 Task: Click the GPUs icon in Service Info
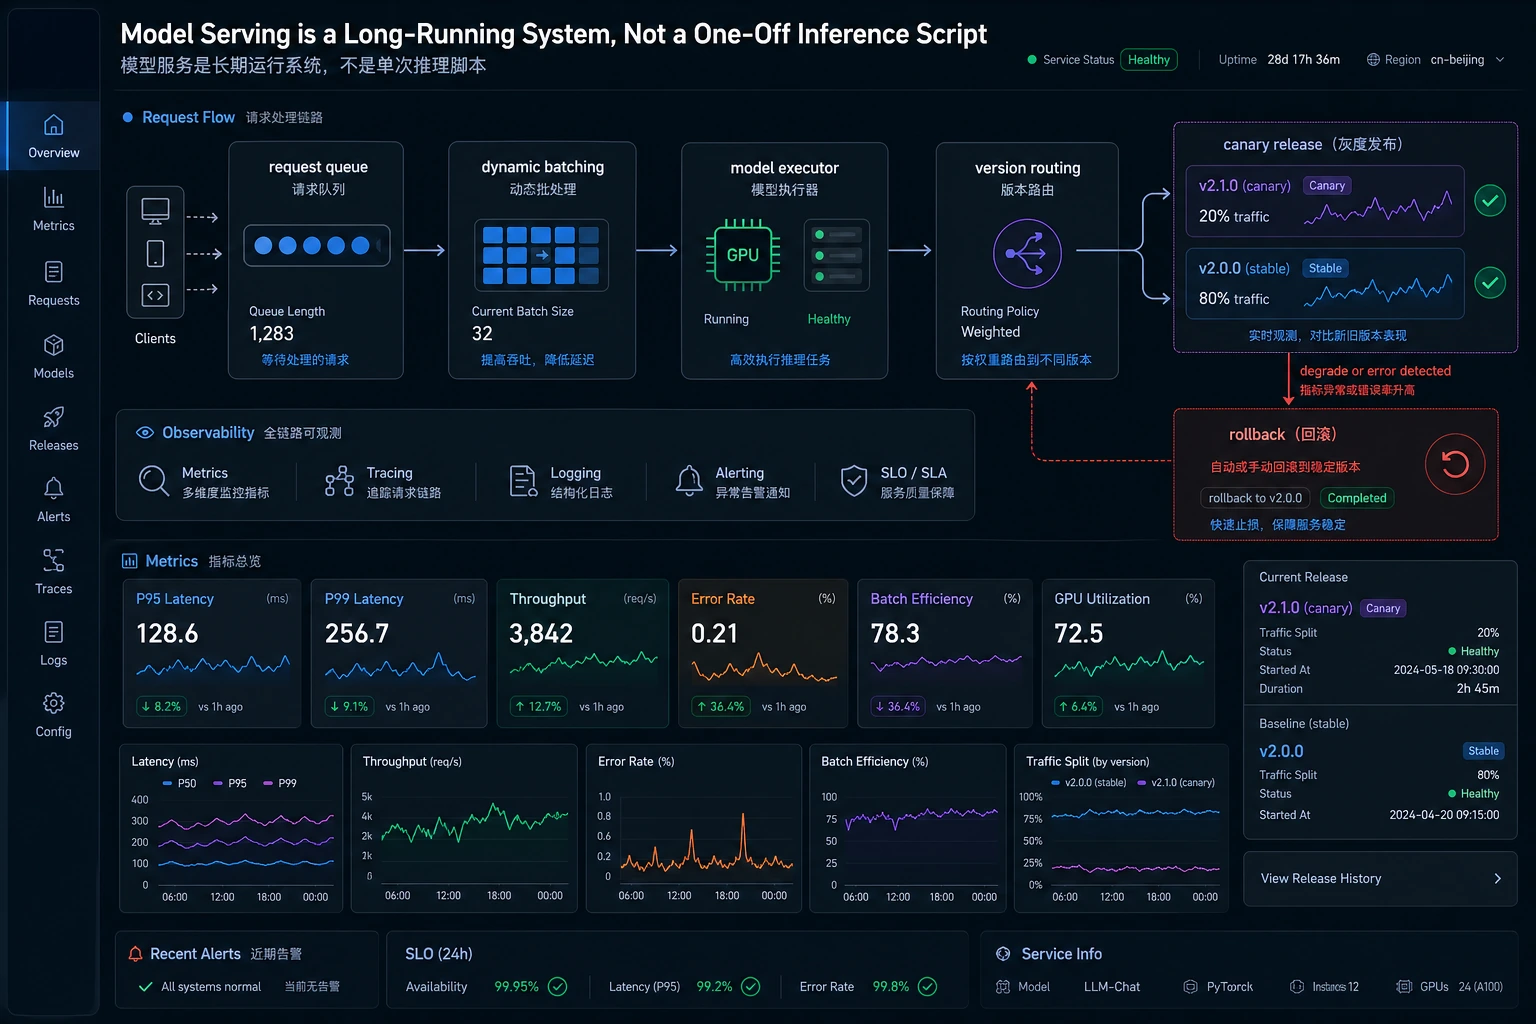click(1404, 987)
